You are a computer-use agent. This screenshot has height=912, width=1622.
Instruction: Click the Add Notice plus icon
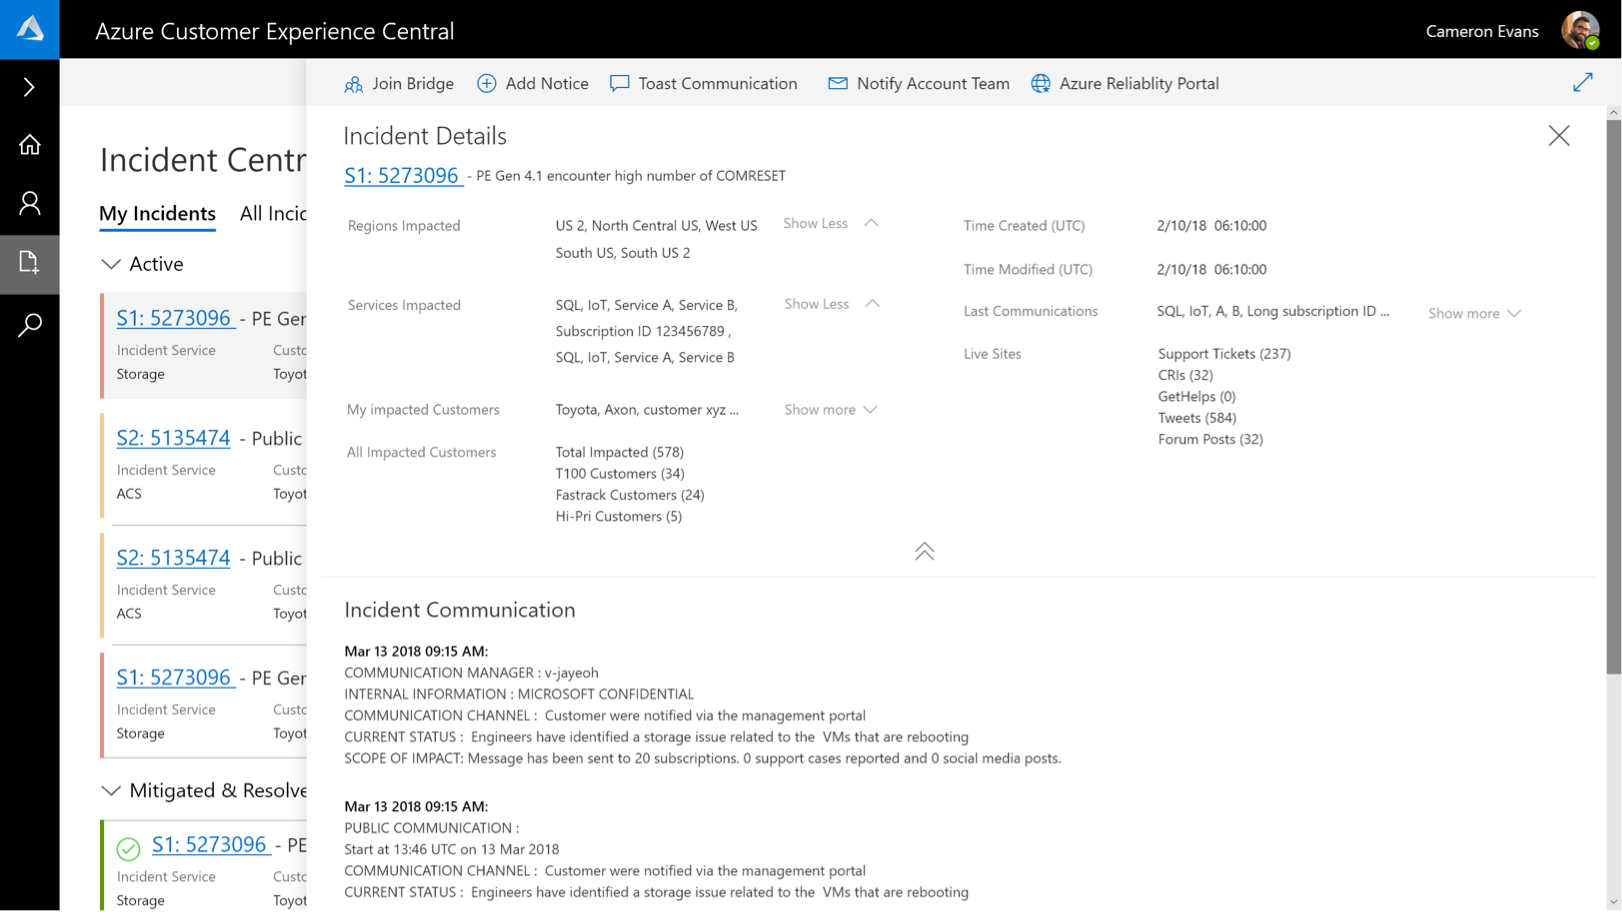(487, 84)
